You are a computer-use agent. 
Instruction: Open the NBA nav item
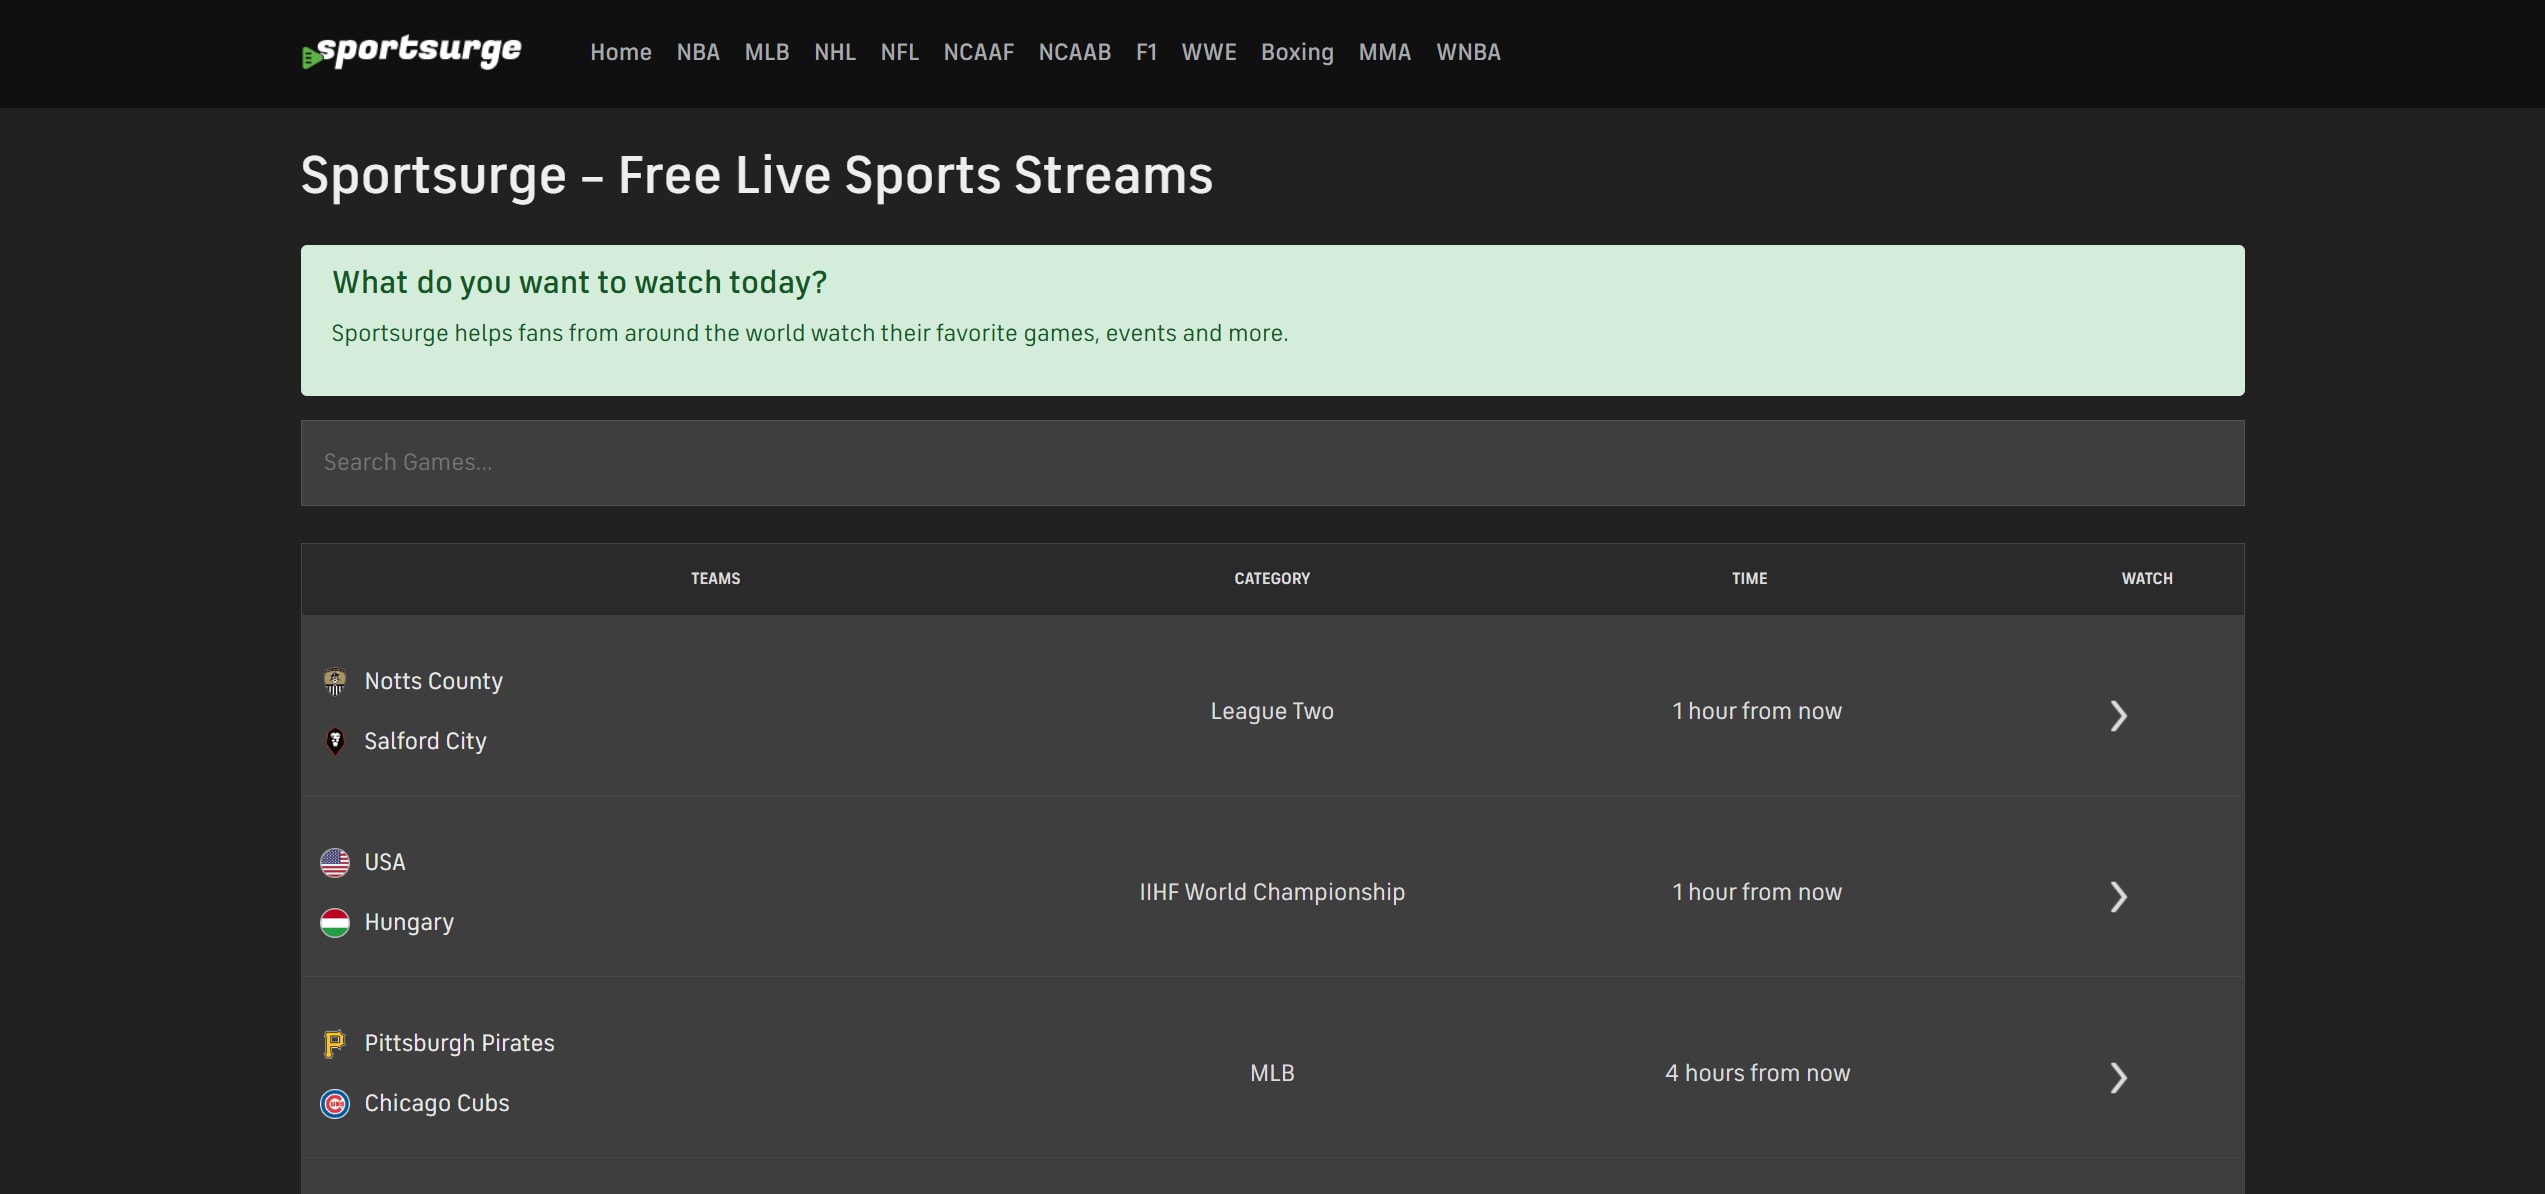(698, 52)
